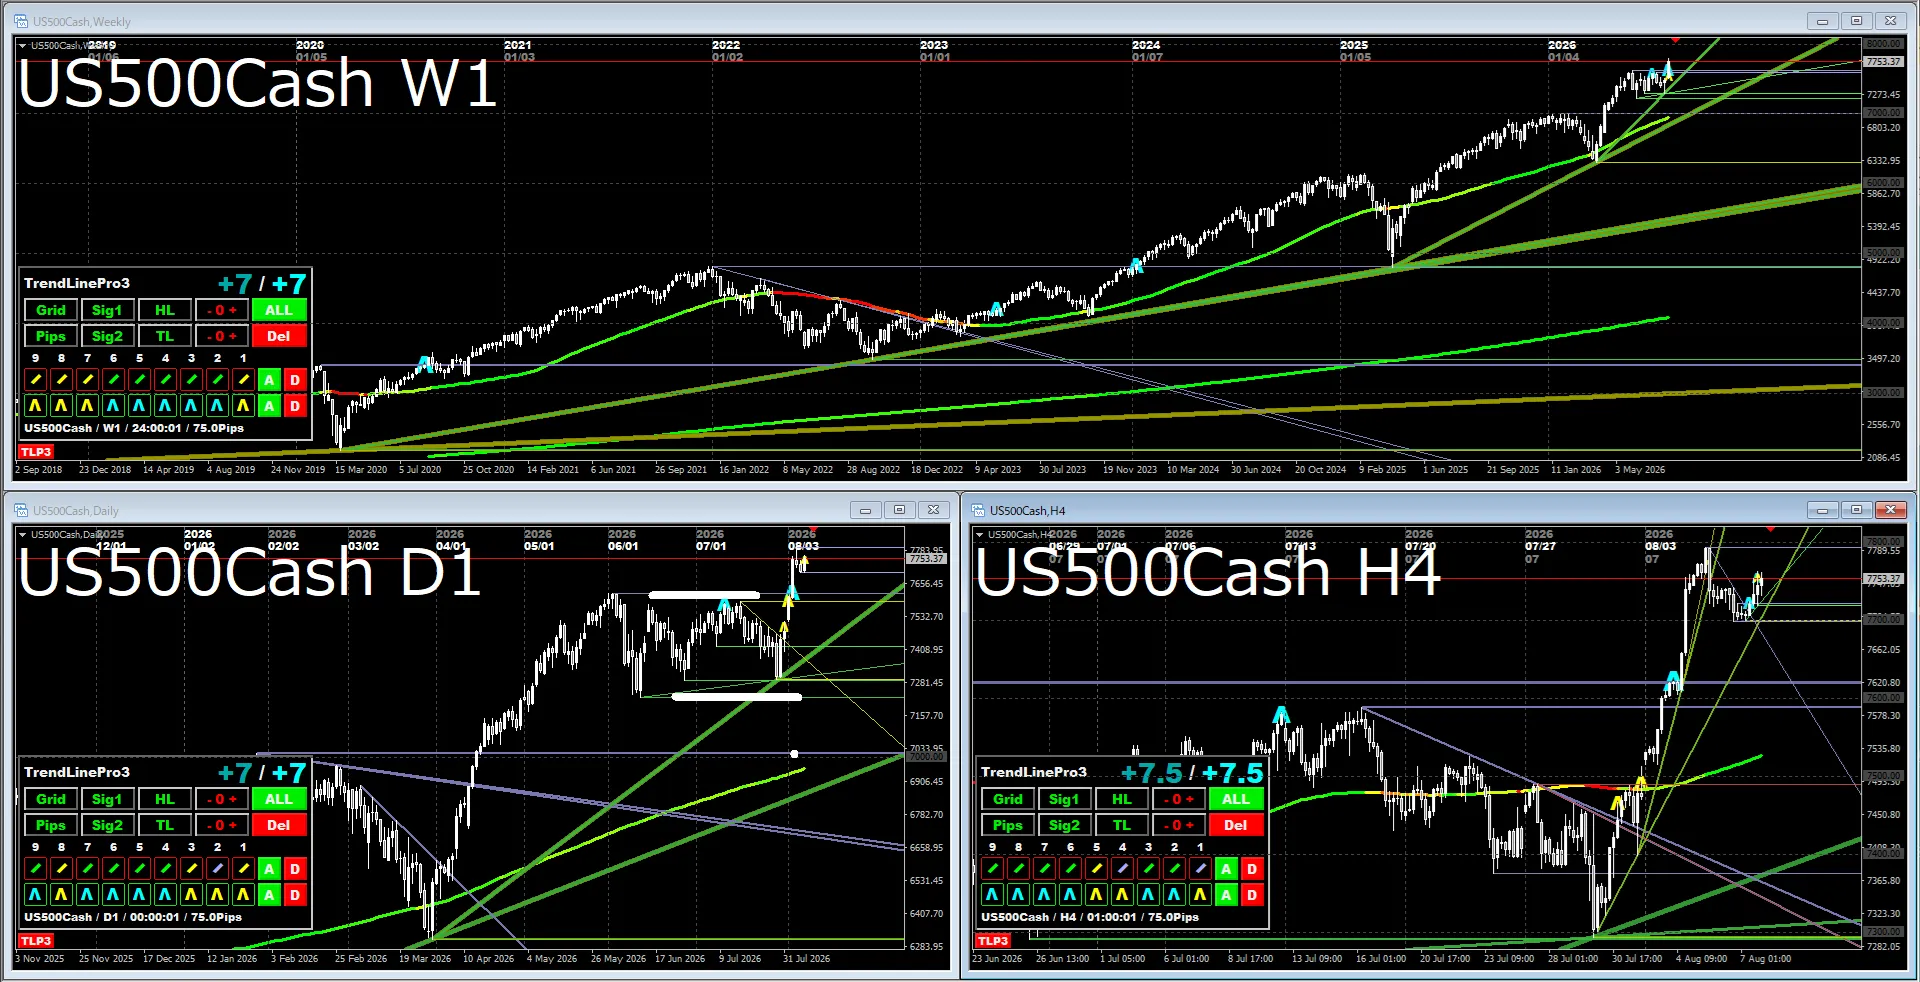Toggle trendline 1 in the H4 chart panel
This screenshot has width=1920, height=982.
[1200, 869]
